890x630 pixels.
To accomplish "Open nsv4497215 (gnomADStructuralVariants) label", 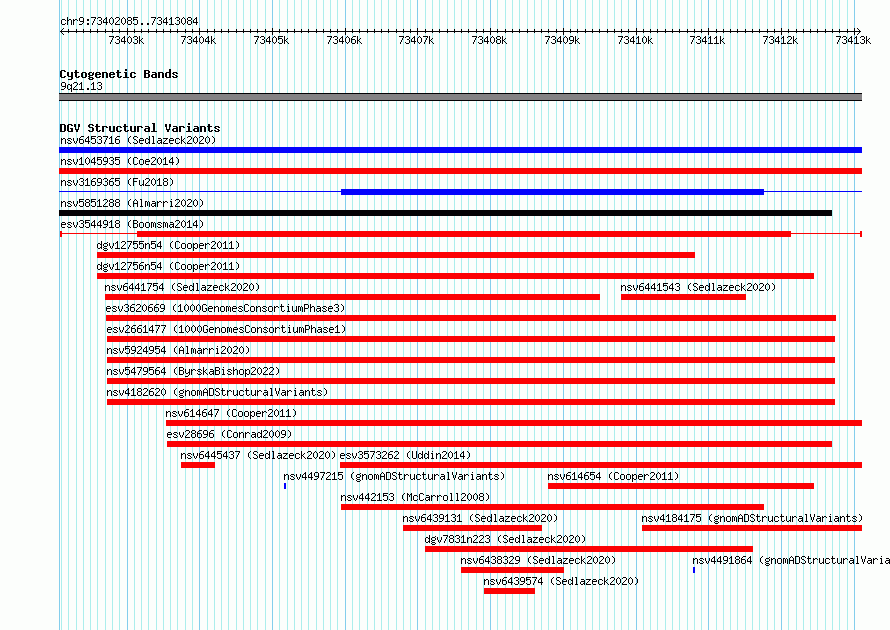I will pos(394,476).
